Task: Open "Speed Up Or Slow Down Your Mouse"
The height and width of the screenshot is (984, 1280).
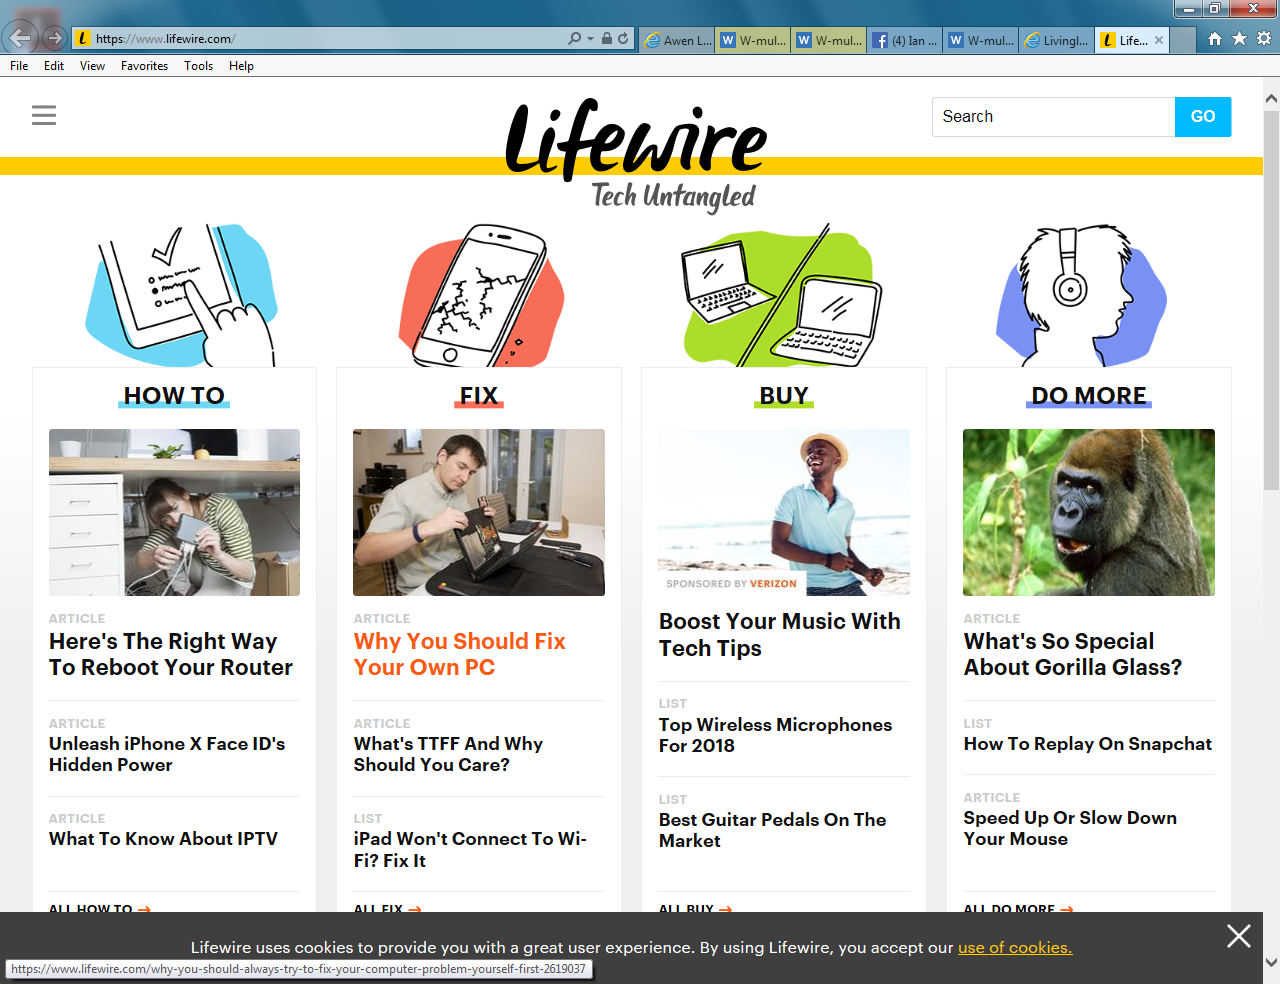Action: (x=1070, y=828)
